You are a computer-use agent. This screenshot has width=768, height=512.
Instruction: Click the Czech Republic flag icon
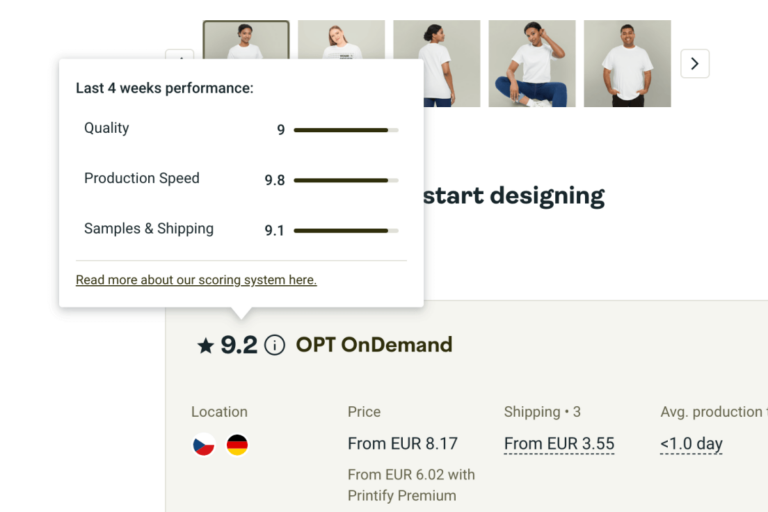click(x=204, y=445)
